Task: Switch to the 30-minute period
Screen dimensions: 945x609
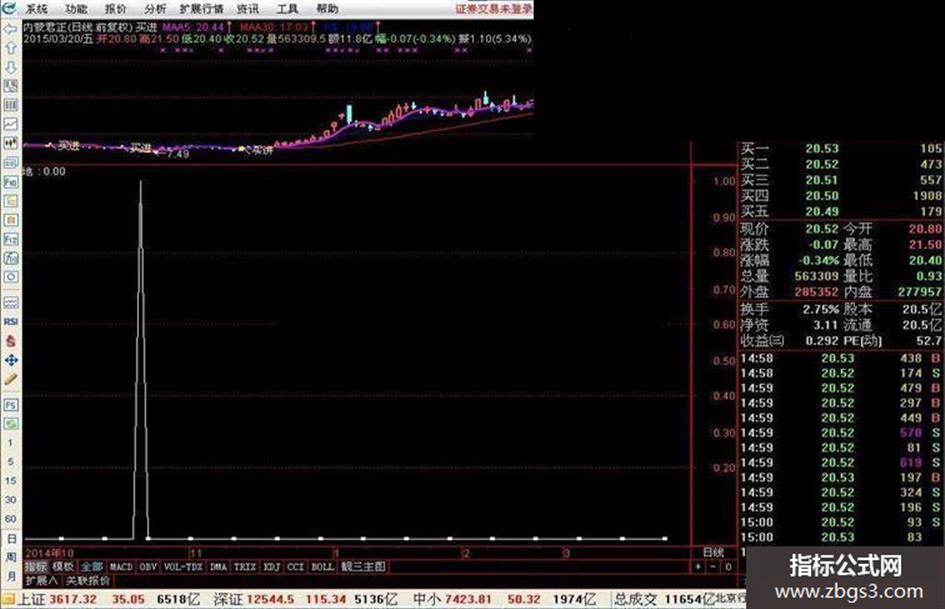Action: click(10, 500)
